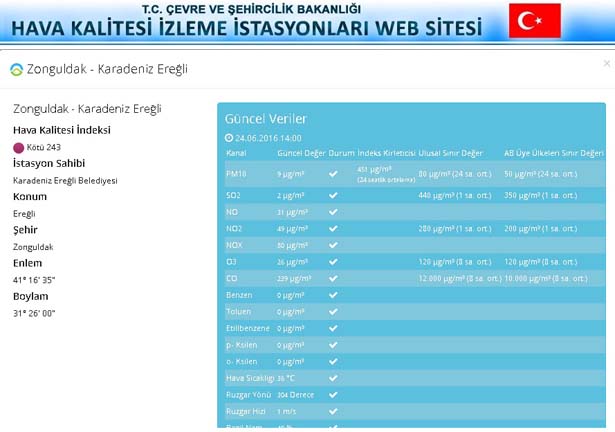Click the Ulusal Sınır Değer column header
The width and height of the screenshot is (615, 432).
click(x=450, y=153)
